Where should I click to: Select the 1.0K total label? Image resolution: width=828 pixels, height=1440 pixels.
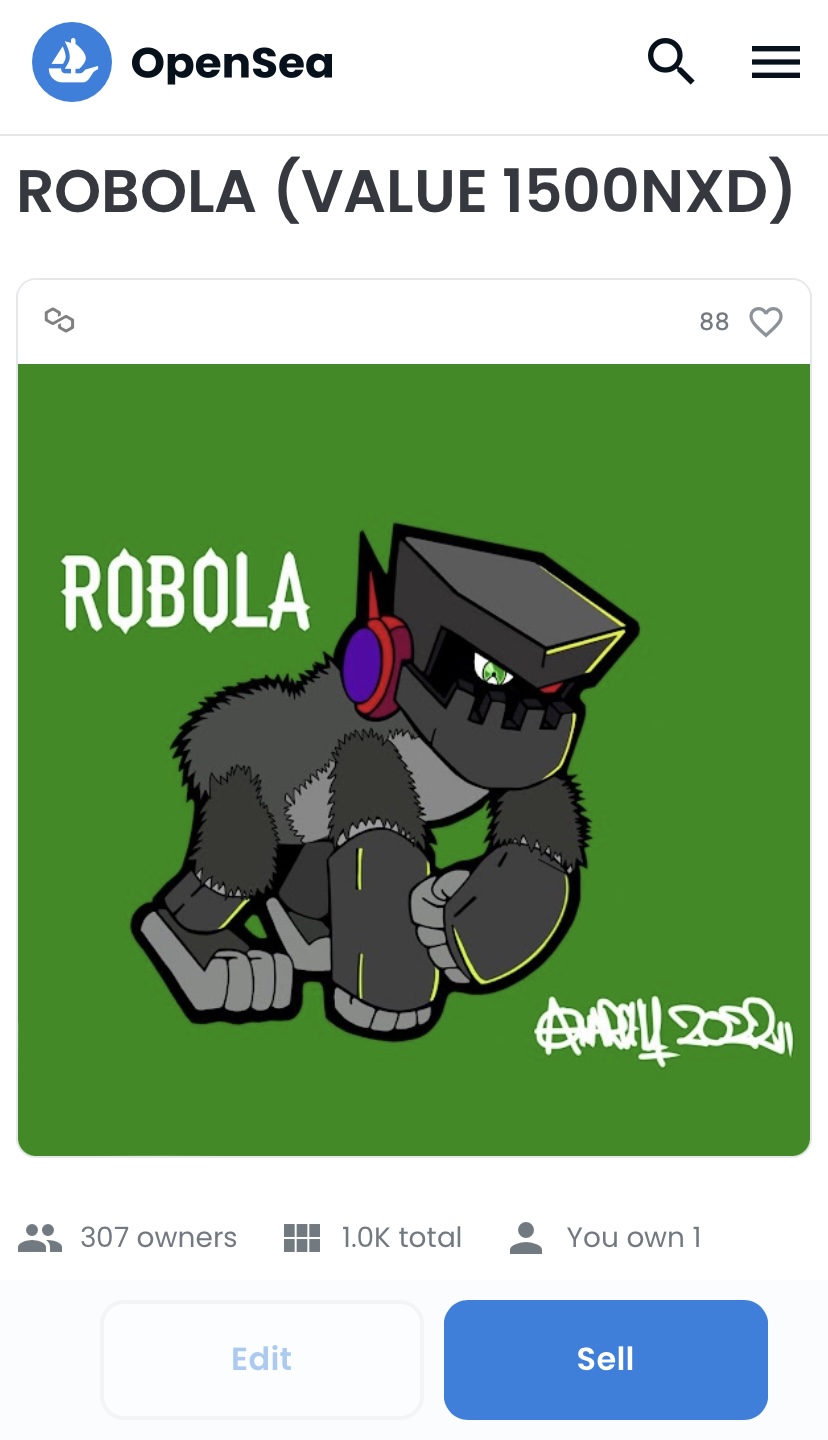click(401, 1238)
